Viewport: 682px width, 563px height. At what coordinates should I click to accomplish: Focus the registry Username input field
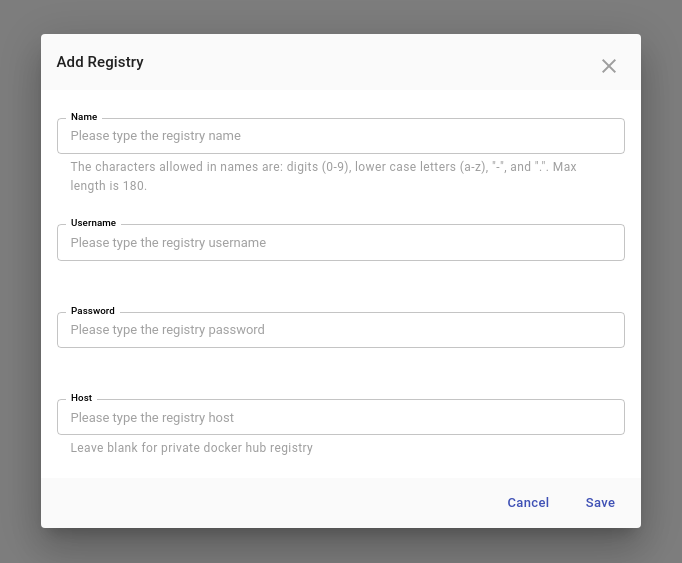coord(341,242)
